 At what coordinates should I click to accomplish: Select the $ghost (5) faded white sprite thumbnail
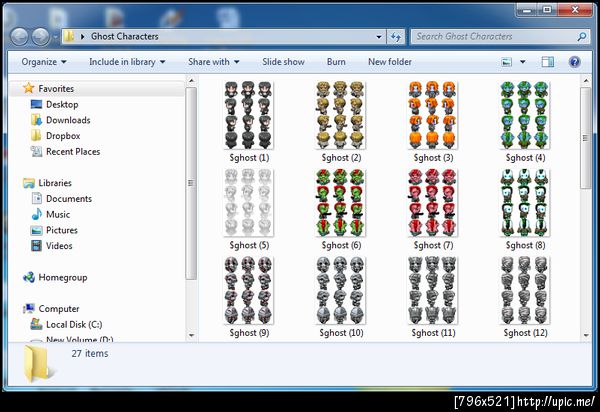click(248, 203)
